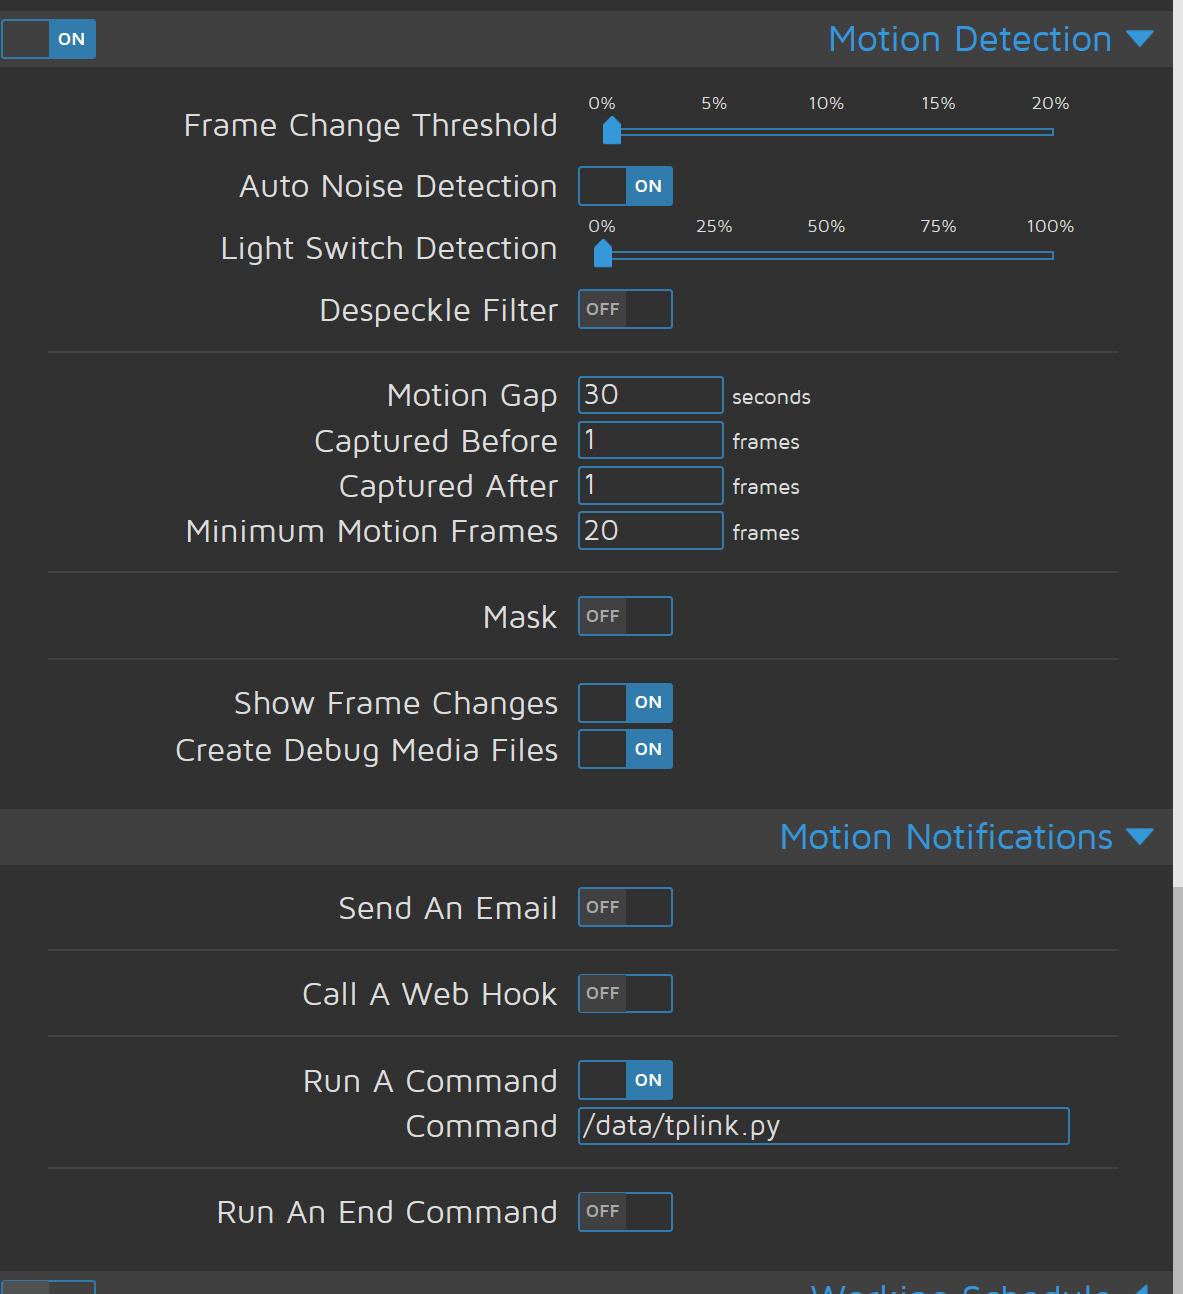Enable the Despeckle Filter
Image resolution: width=1183 pixels, height=1294 pixels.
click(x=624, y=309)
